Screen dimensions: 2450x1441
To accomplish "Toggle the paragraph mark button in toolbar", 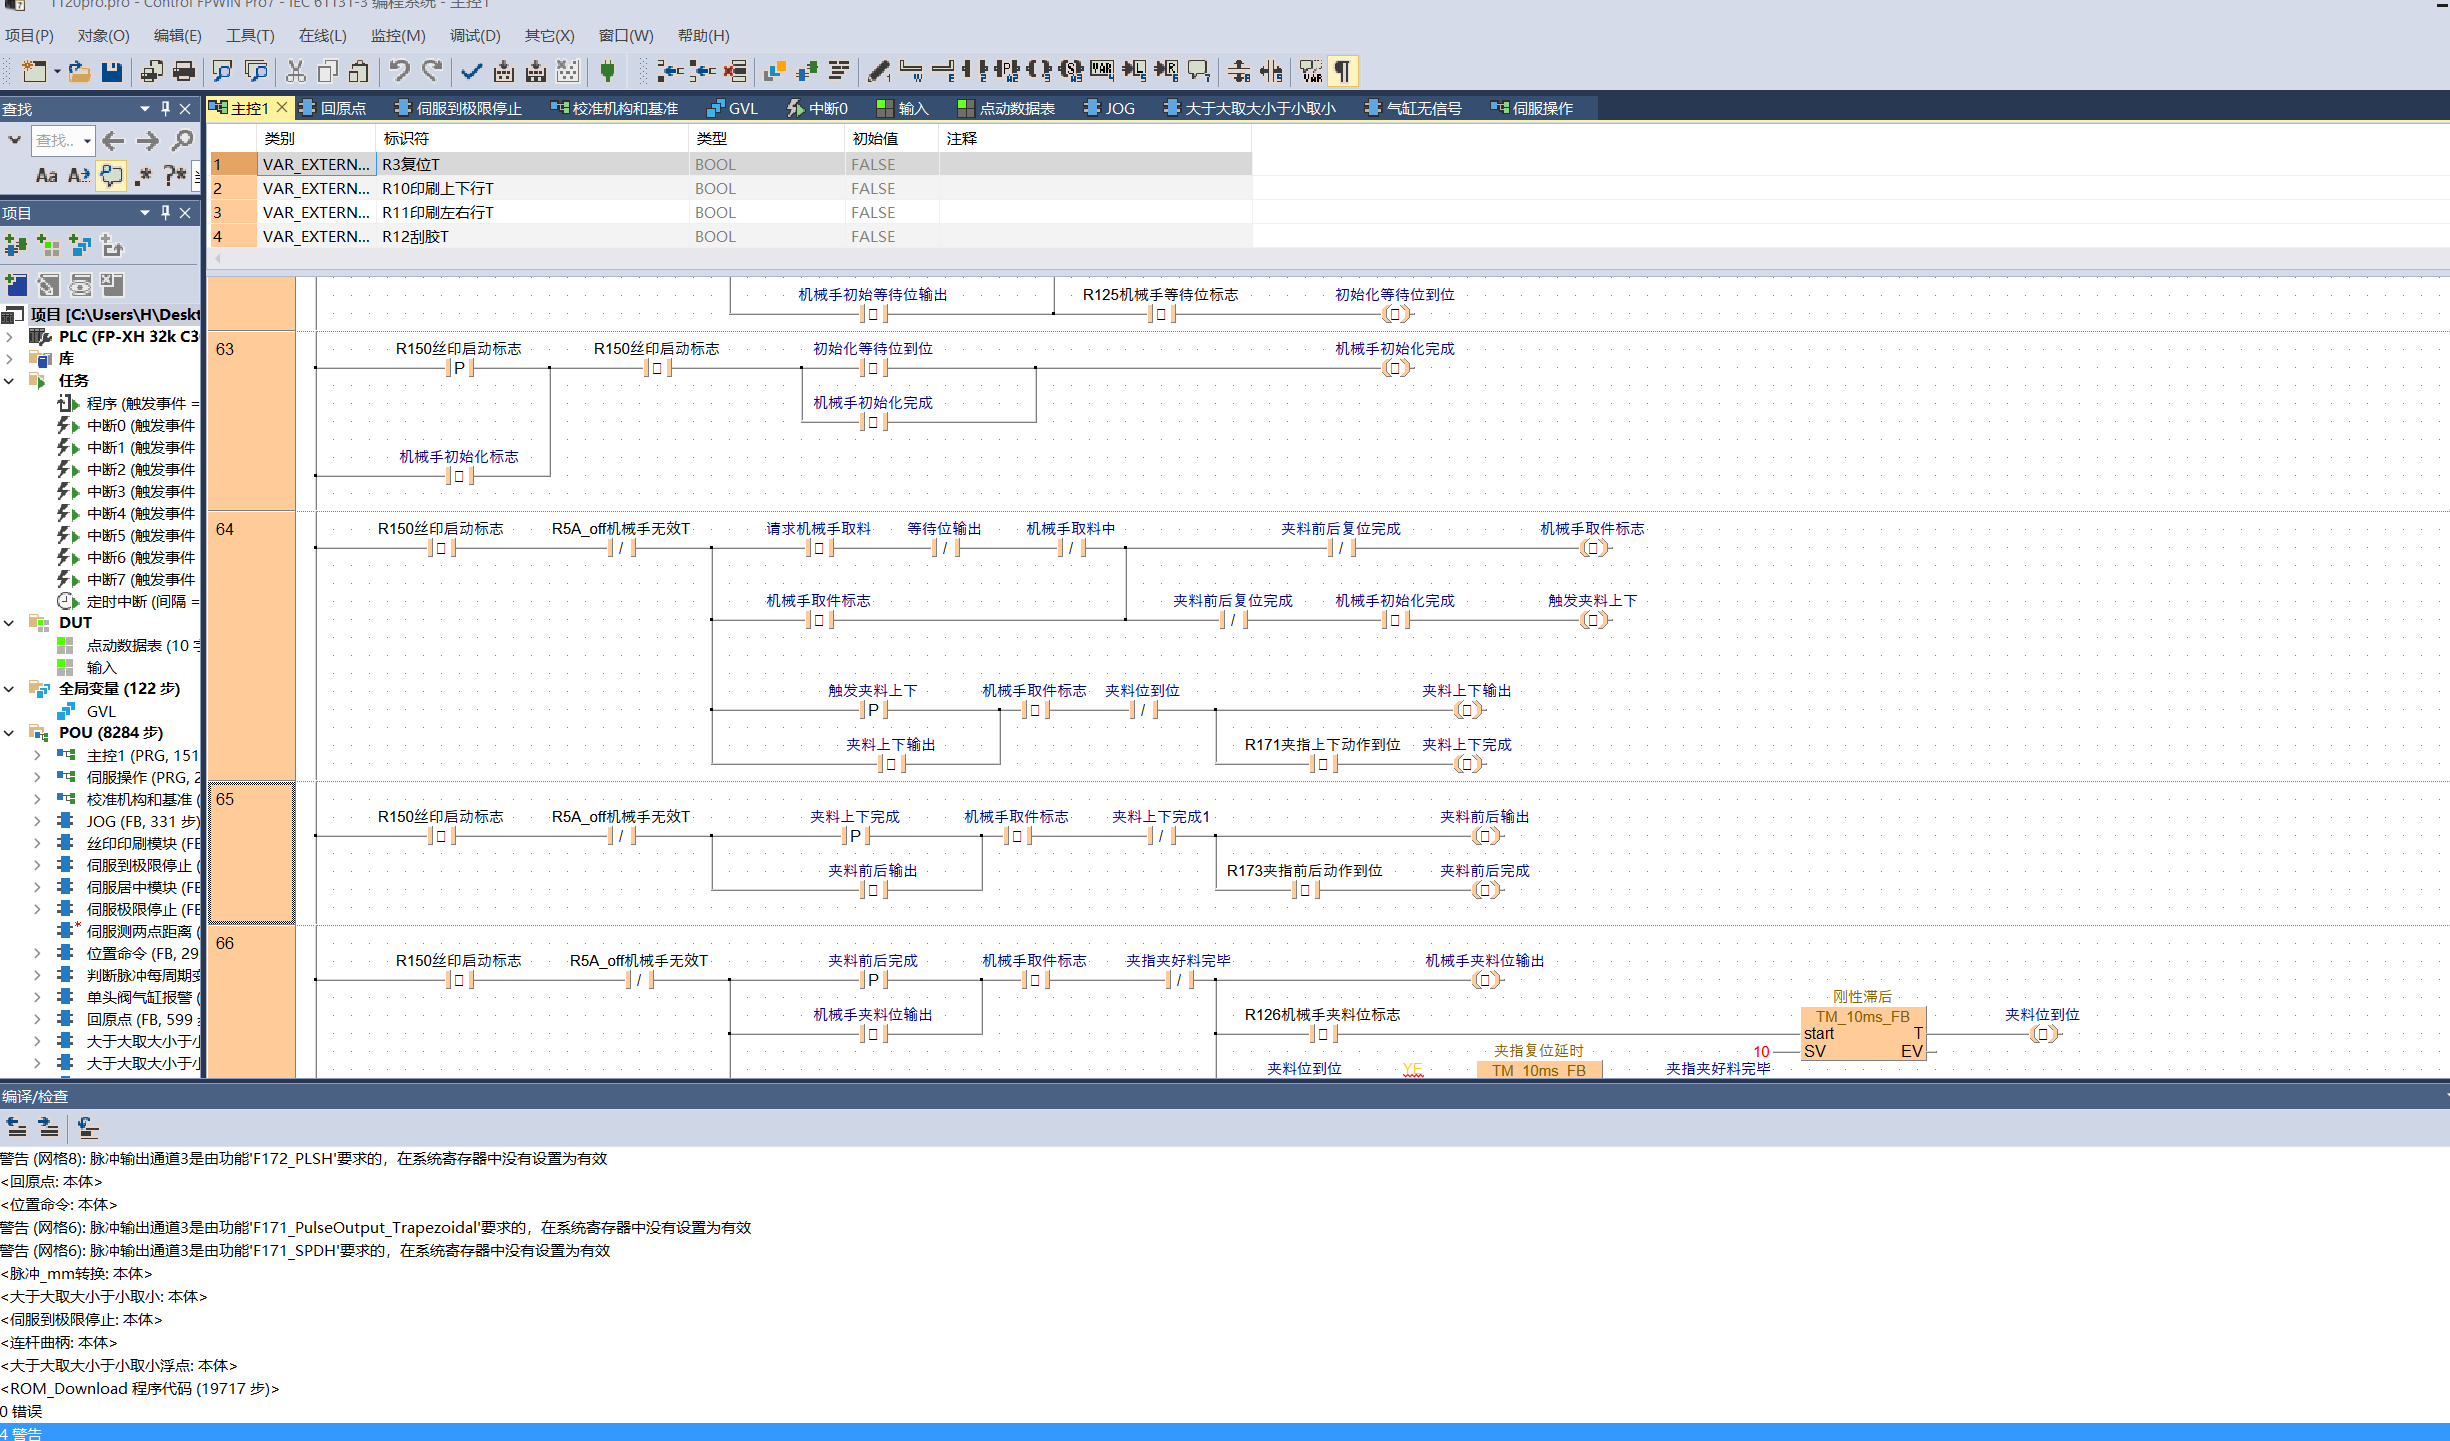I will (1343, 71).
